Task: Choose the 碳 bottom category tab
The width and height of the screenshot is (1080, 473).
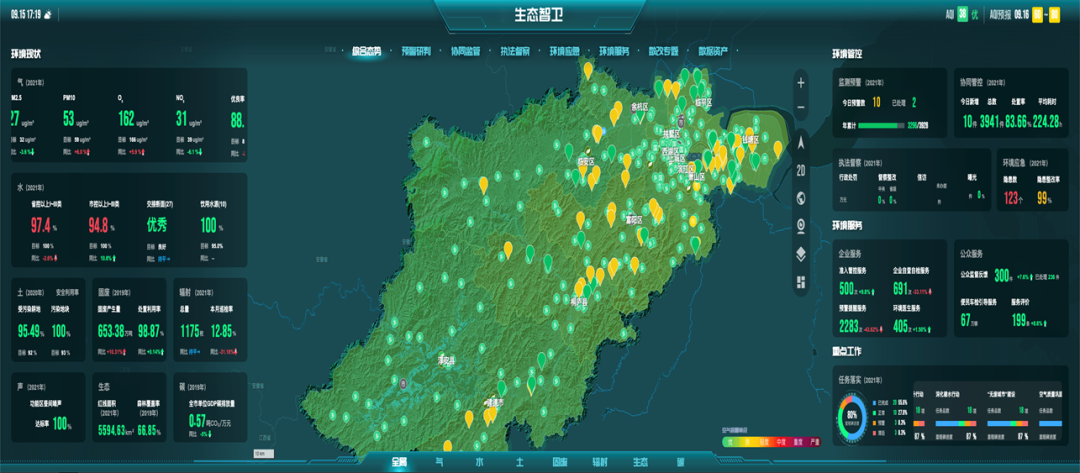Action: click(x=681, y=462)
